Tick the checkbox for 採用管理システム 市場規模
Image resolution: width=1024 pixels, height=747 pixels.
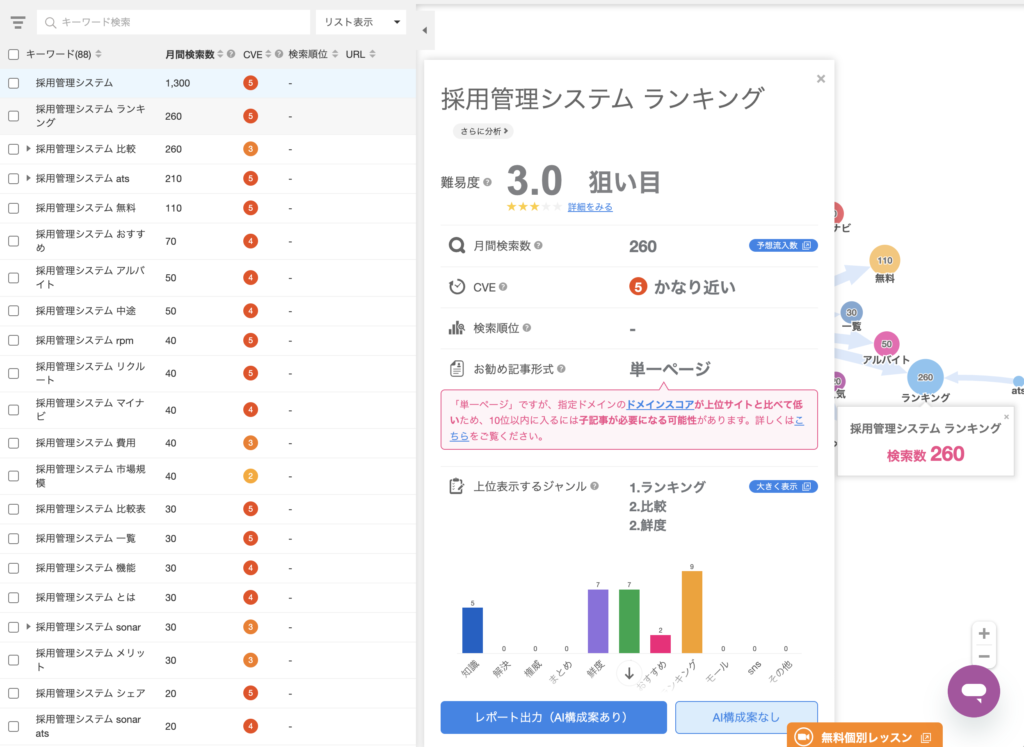[14, 476]
